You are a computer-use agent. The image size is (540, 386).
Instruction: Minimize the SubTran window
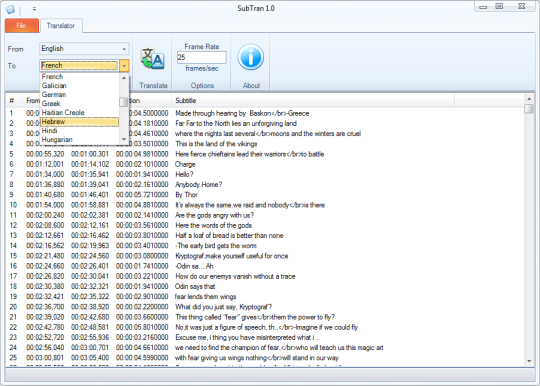click(483, 7)
